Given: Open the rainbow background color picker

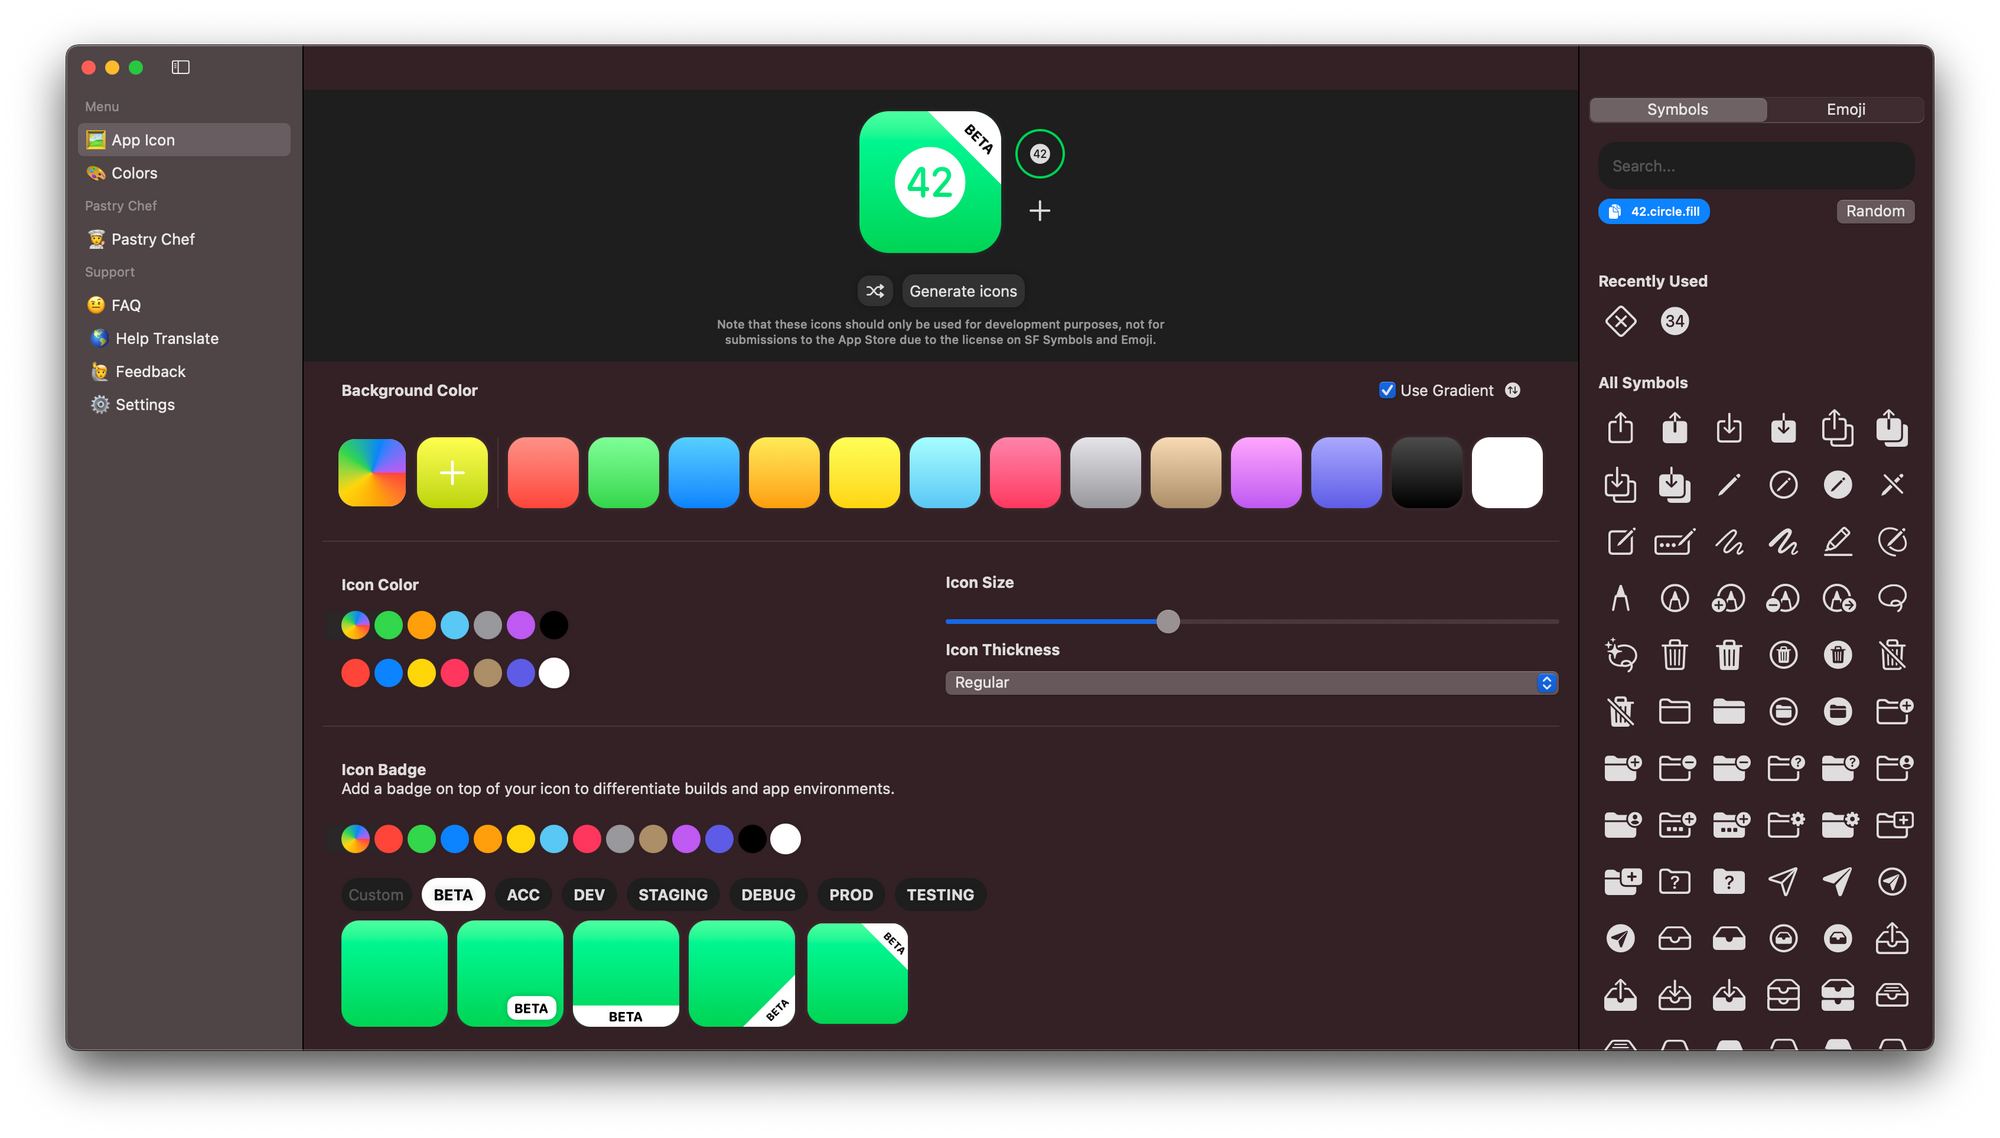Looking at the screenshot, I should pos(372,472).
